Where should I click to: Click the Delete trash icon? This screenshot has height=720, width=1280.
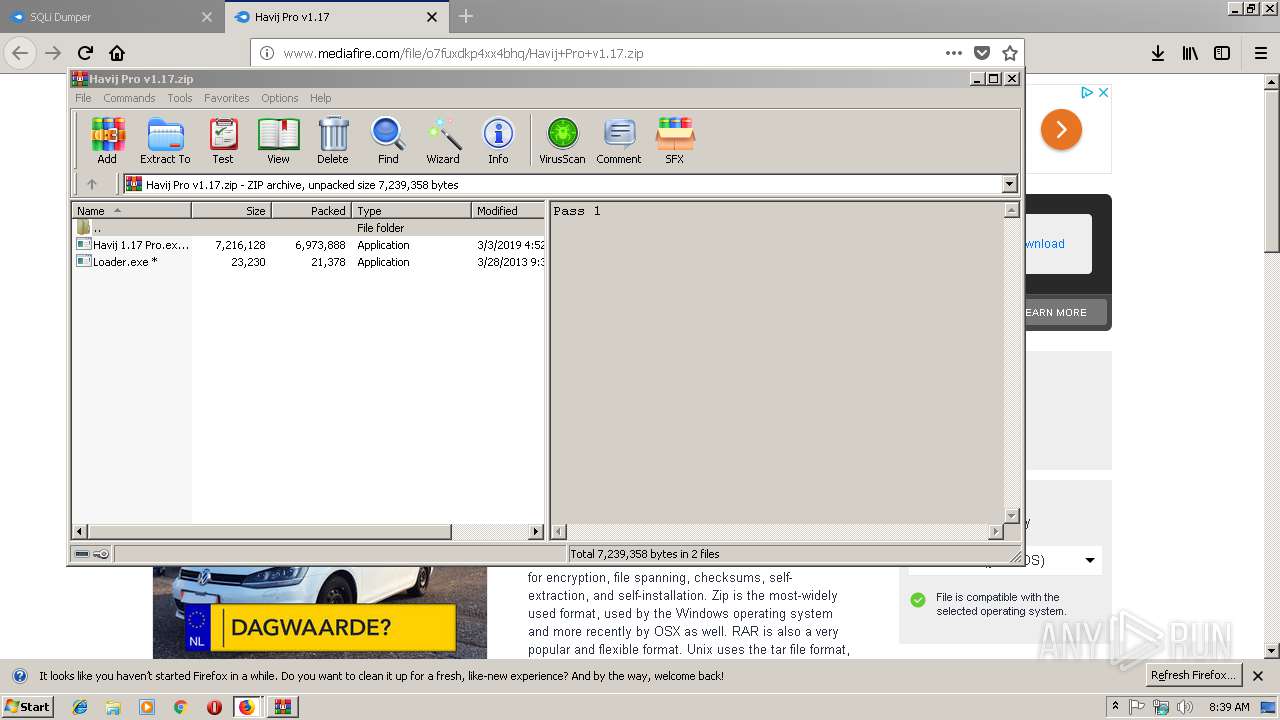pyautogui.click(x=333, y=141)
